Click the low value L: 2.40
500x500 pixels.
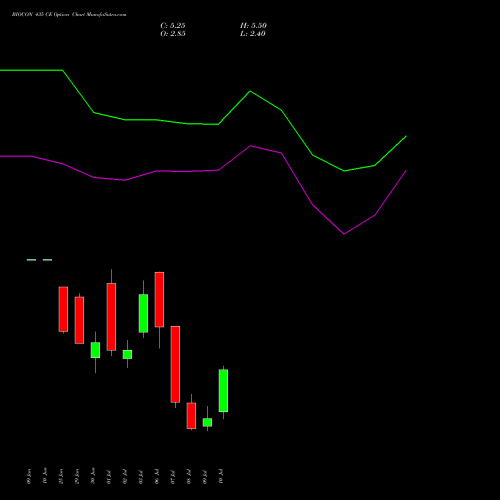point(253,34)
